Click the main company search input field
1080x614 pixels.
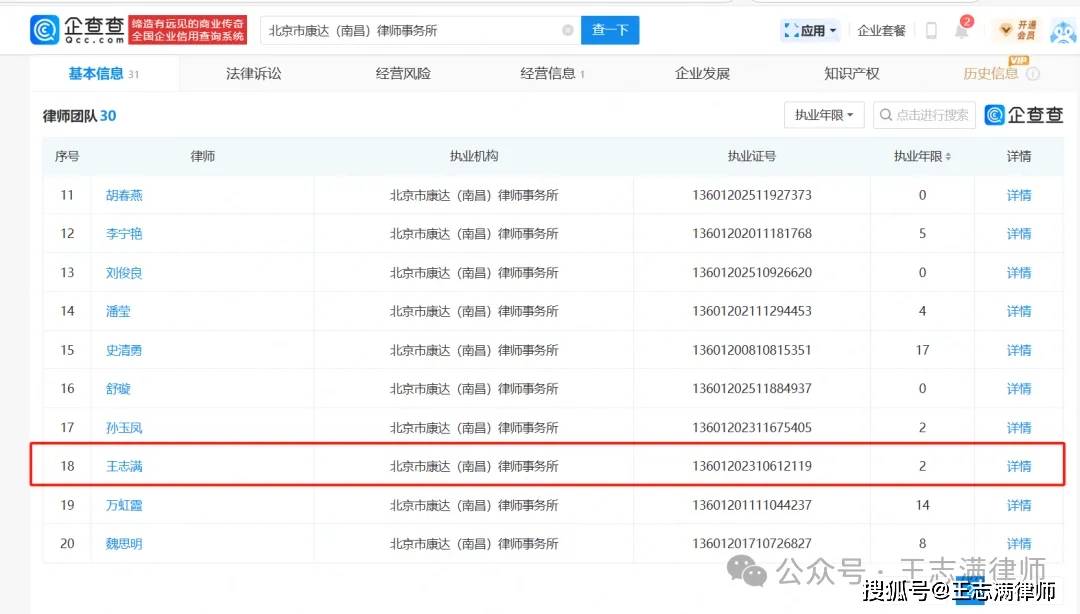click(410, 30)
